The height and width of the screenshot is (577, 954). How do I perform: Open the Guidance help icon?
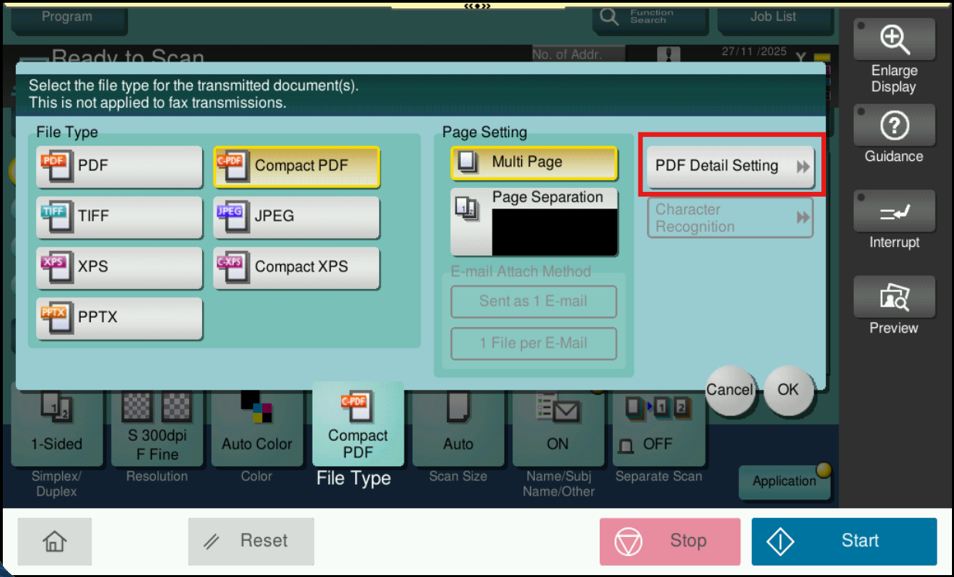click(893, 126)
